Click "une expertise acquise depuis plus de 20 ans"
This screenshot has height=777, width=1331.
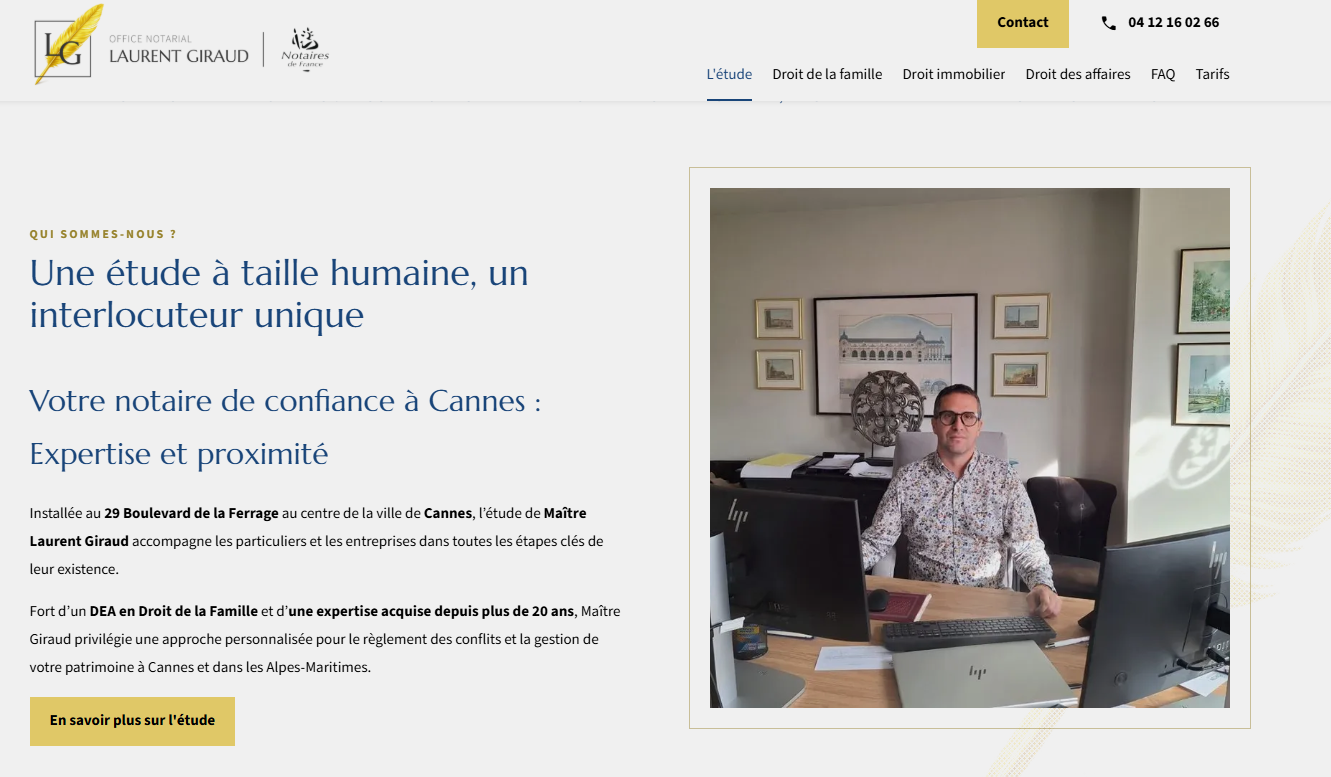click(431, 611)
